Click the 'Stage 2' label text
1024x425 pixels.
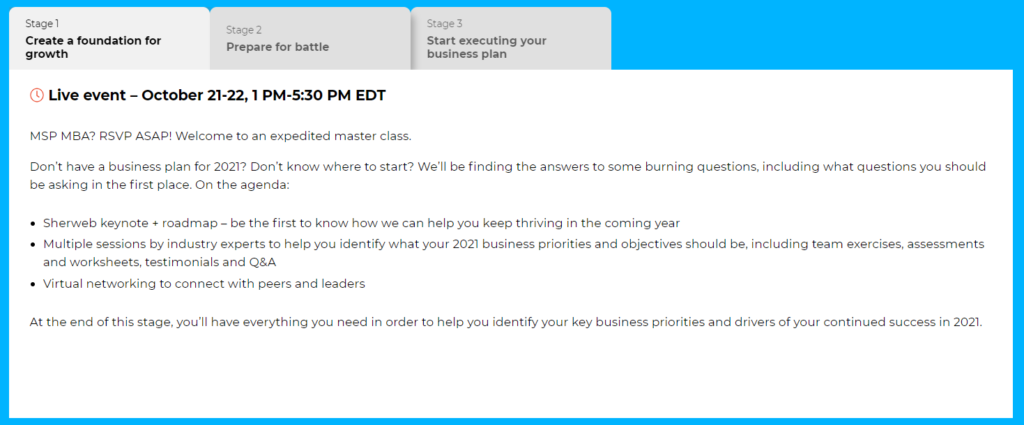tap(244, 29)
